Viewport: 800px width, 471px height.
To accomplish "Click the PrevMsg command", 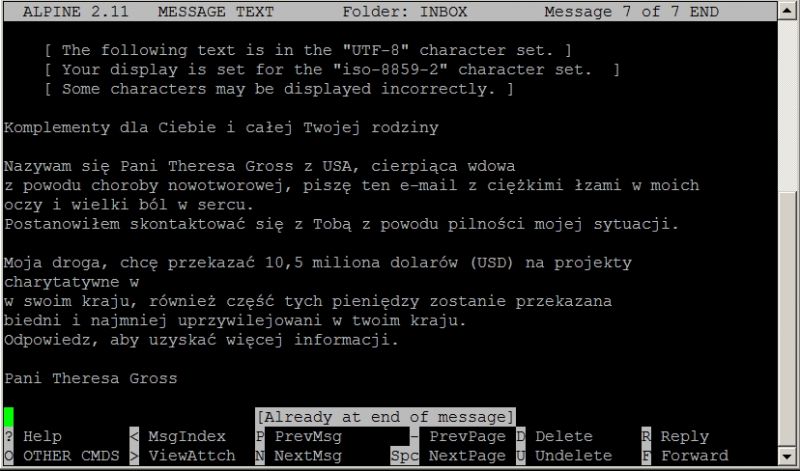I will pyautogui.click(x=308, y=436).
